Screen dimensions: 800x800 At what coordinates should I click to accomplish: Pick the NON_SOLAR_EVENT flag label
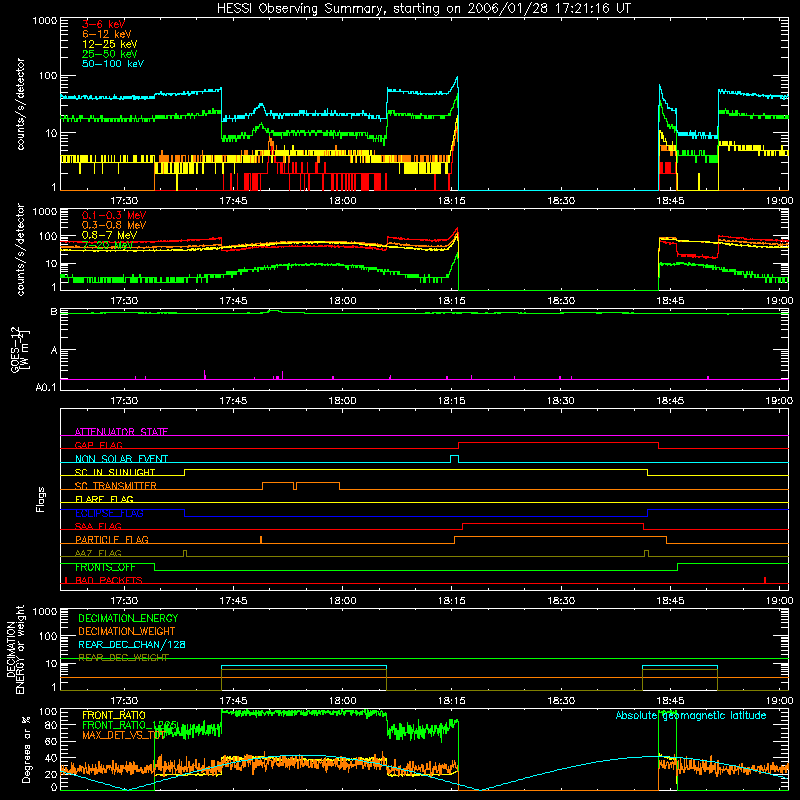(x=121, y=459)
